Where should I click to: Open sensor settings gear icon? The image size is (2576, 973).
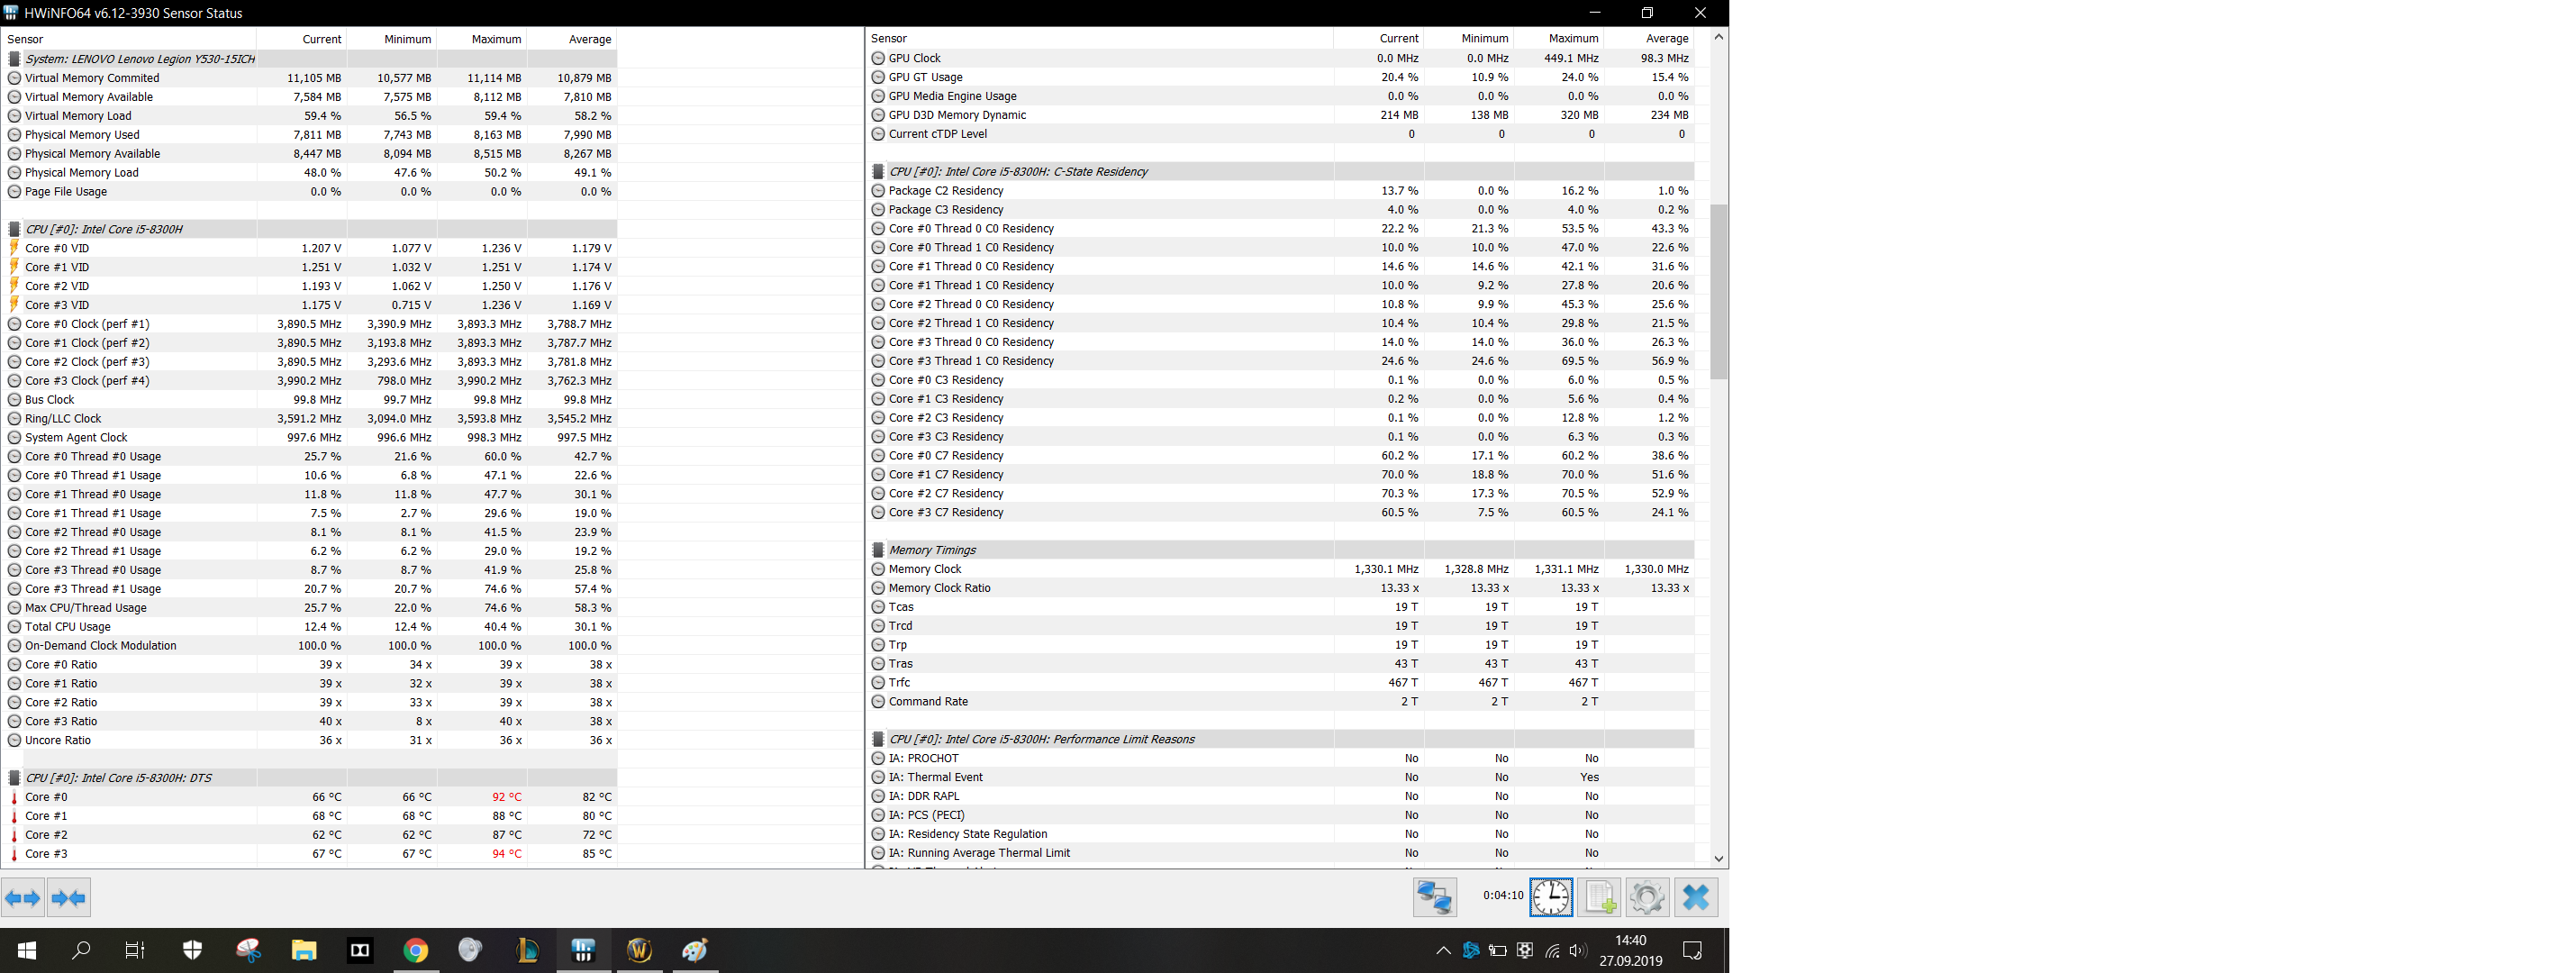coord(1647,897)
